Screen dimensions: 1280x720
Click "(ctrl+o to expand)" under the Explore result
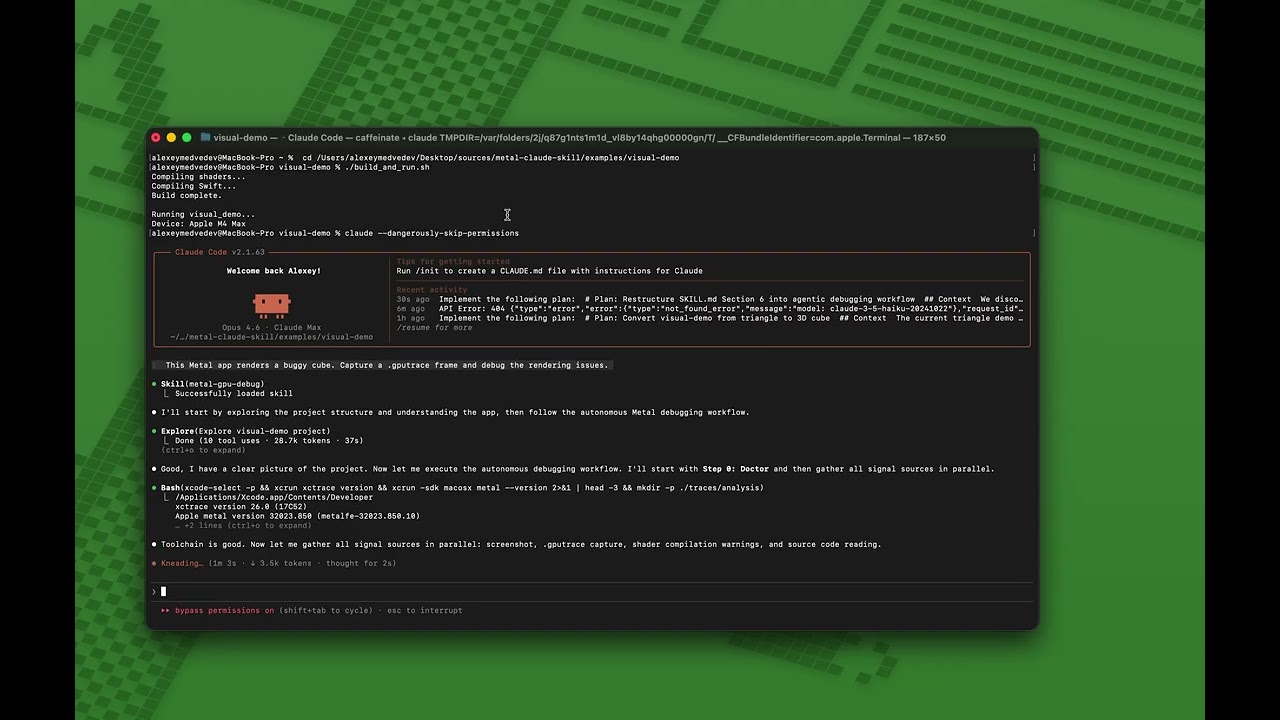click(x=203, y=450)
